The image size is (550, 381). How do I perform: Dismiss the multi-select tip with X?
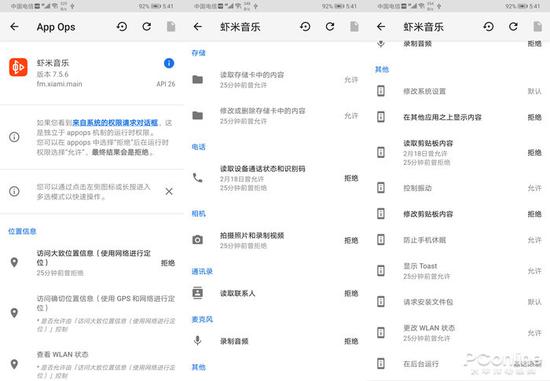click(169, 192)
